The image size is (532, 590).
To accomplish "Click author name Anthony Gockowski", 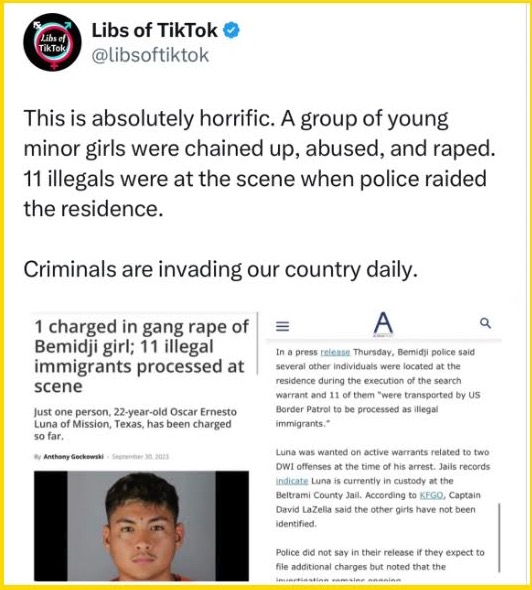I will tap(73, 456).
